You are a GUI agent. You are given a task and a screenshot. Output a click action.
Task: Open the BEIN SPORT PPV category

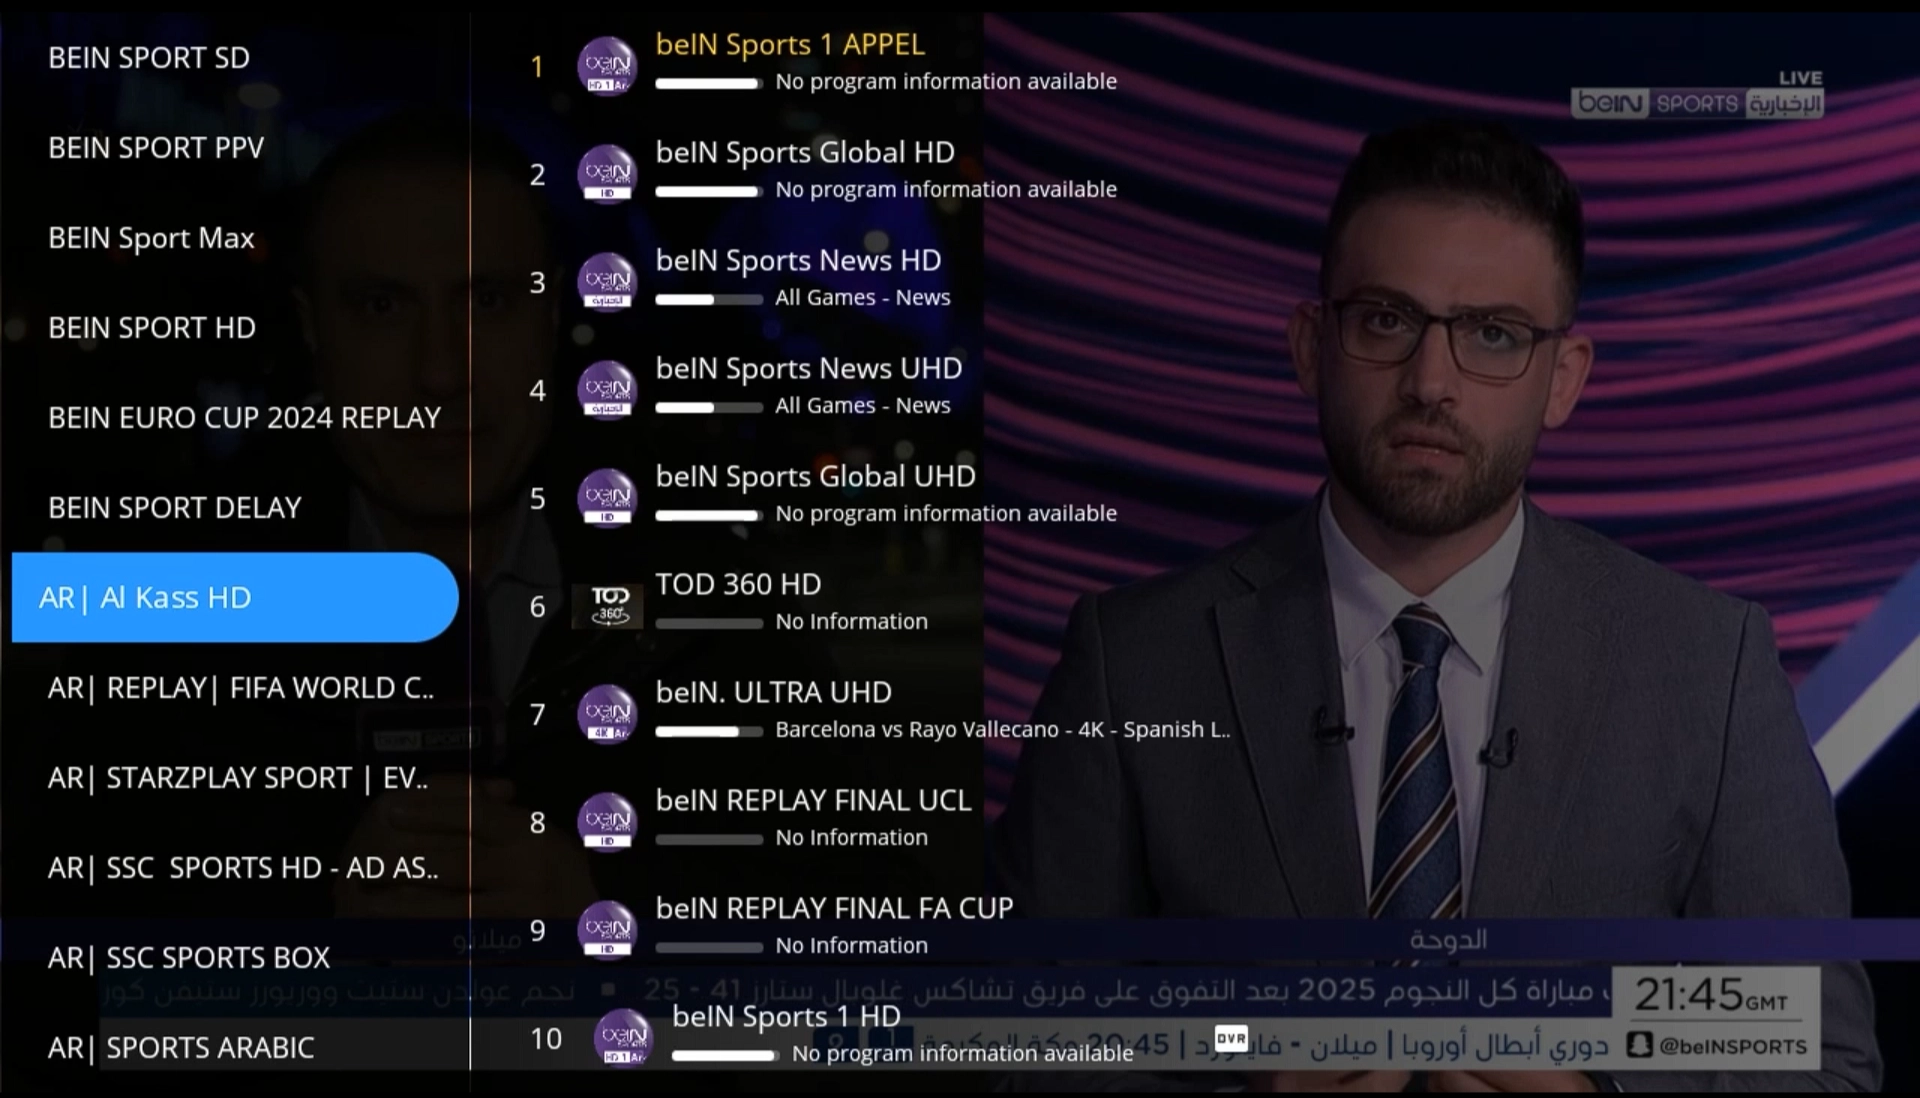(x=156, y=148)
